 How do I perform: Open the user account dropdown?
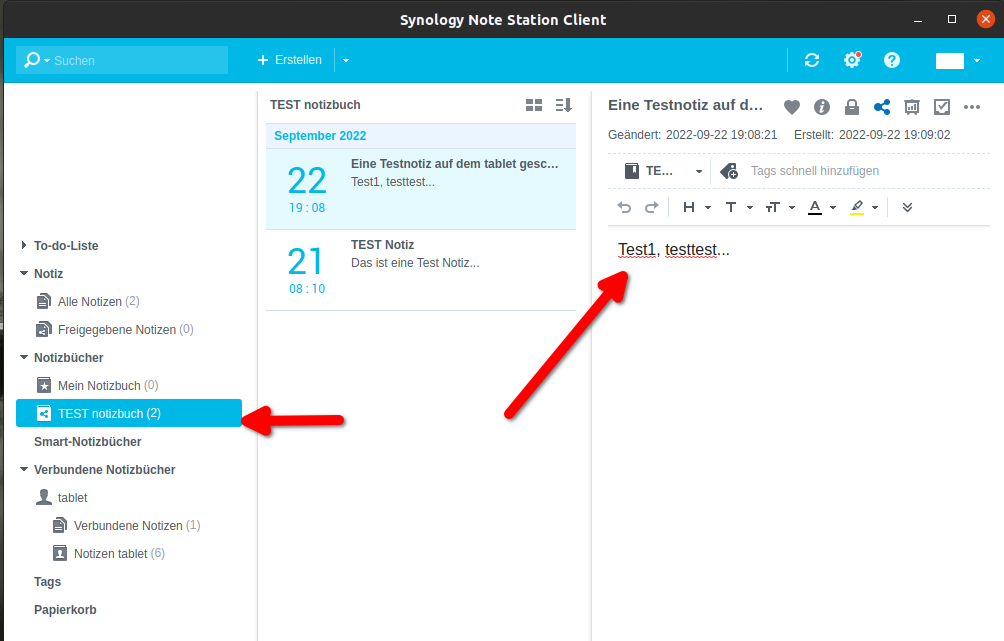click(x=976, y=61)
